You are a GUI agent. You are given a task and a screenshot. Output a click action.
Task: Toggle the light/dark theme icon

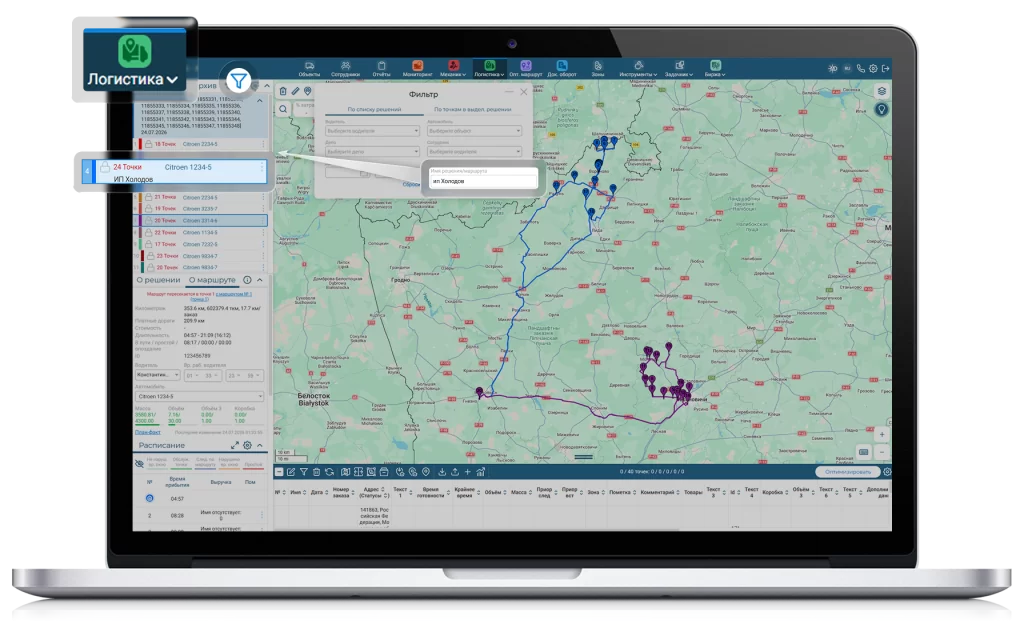click(x=833, y=68)
